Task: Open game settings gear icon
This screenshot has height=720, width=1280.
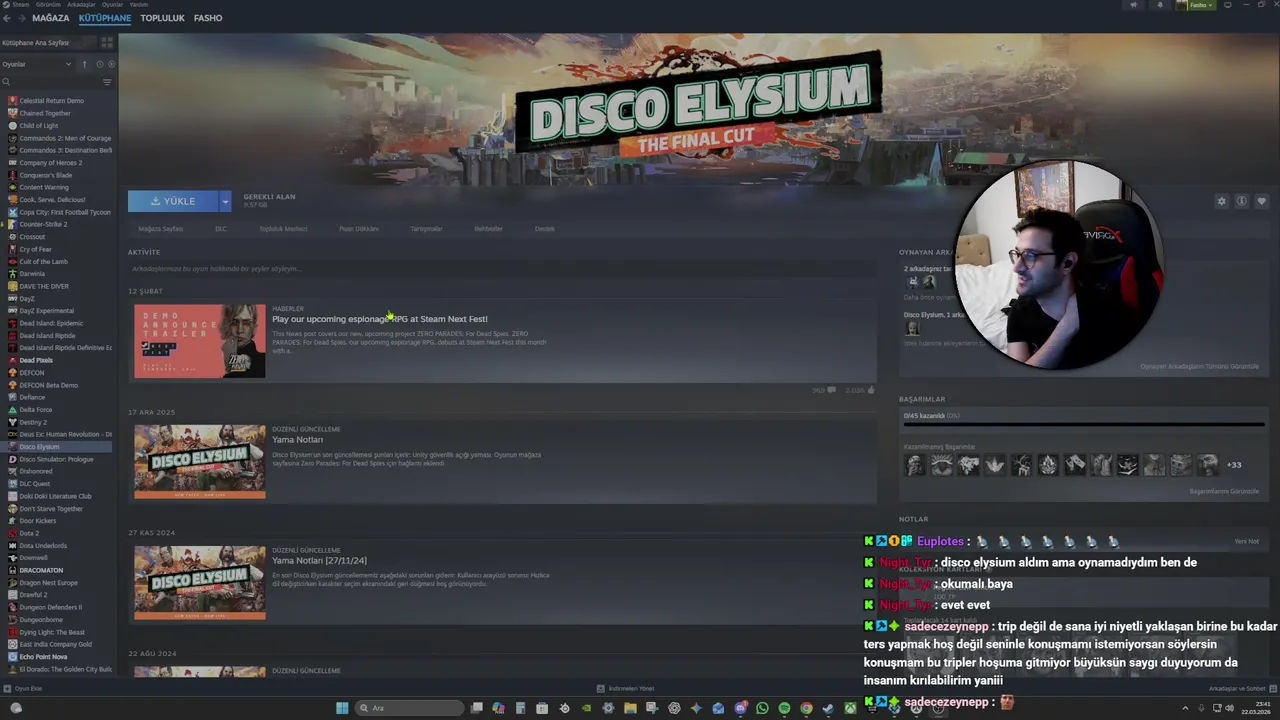Action: coord(1221,201)
